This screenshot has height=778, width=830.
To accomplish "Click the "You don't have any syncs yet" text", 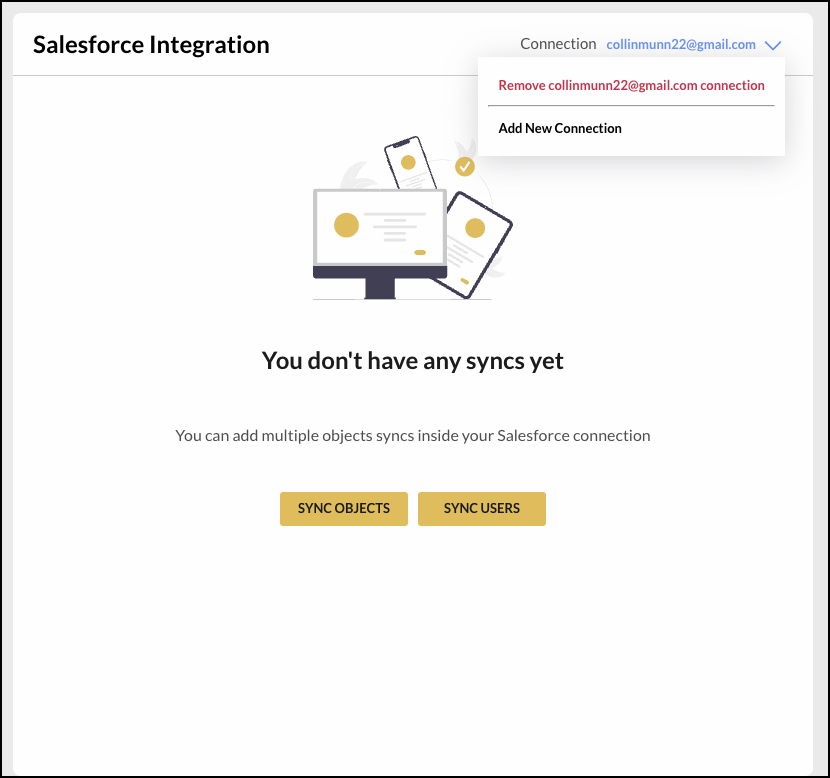I will 412,361.
